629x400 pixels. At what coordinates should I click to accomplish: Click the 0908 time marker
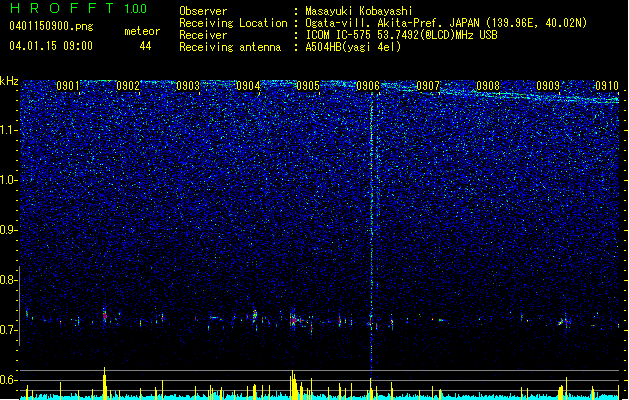click(x=488, y=86)
